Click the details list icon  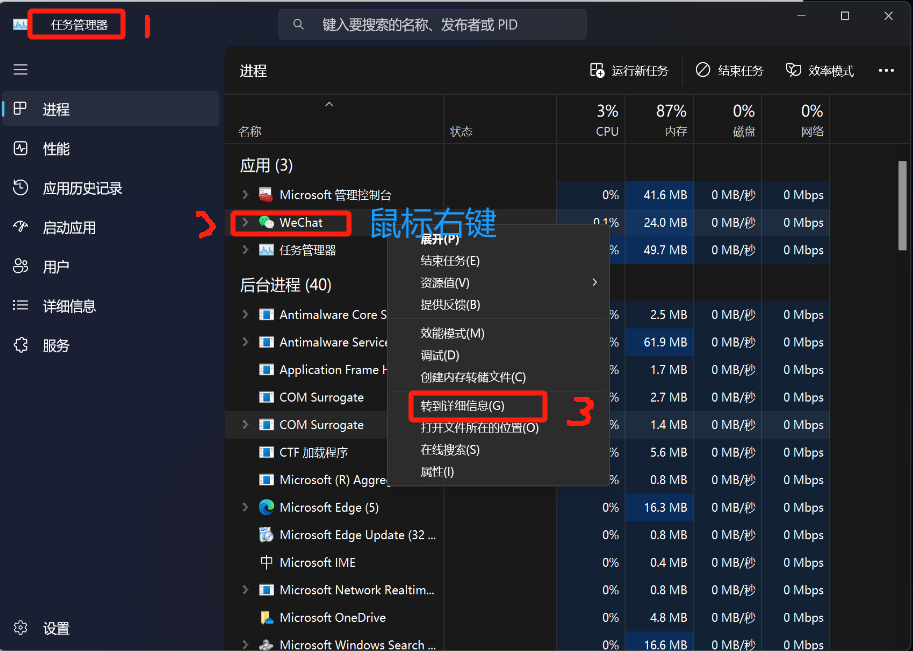20,305
